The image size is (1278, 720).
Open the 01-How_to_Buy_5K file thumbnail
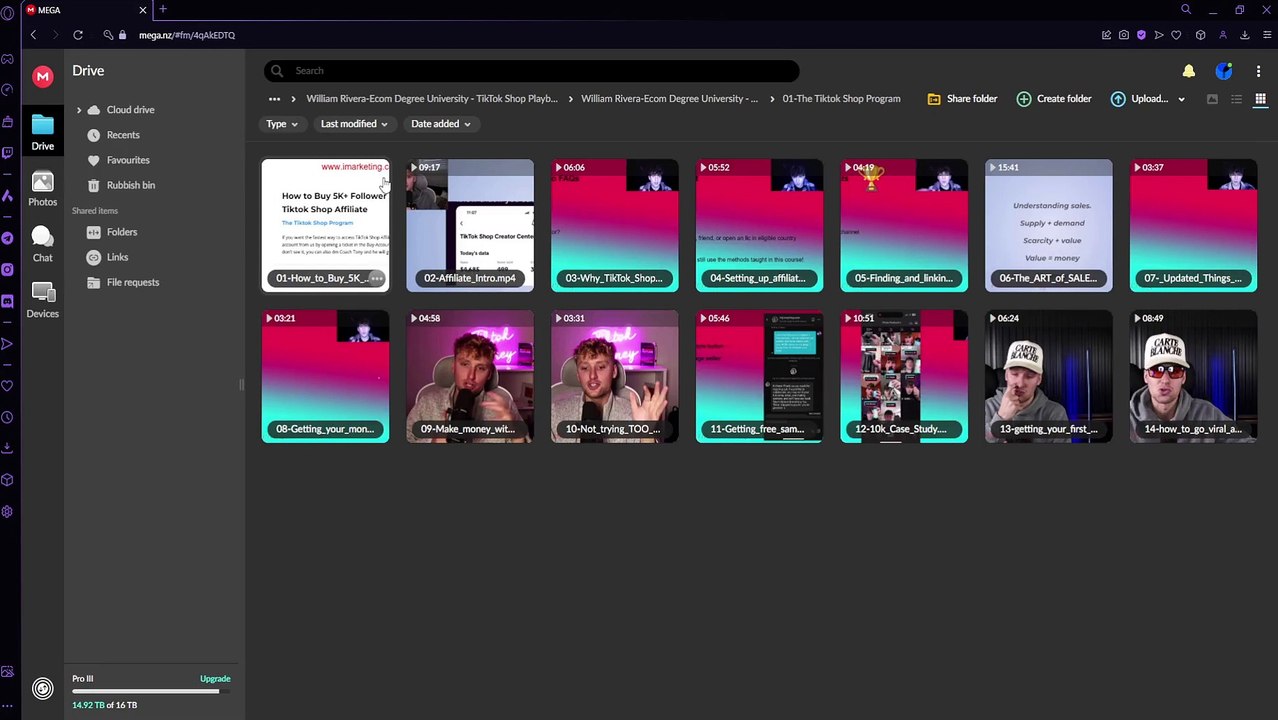[x=325, y=226]
